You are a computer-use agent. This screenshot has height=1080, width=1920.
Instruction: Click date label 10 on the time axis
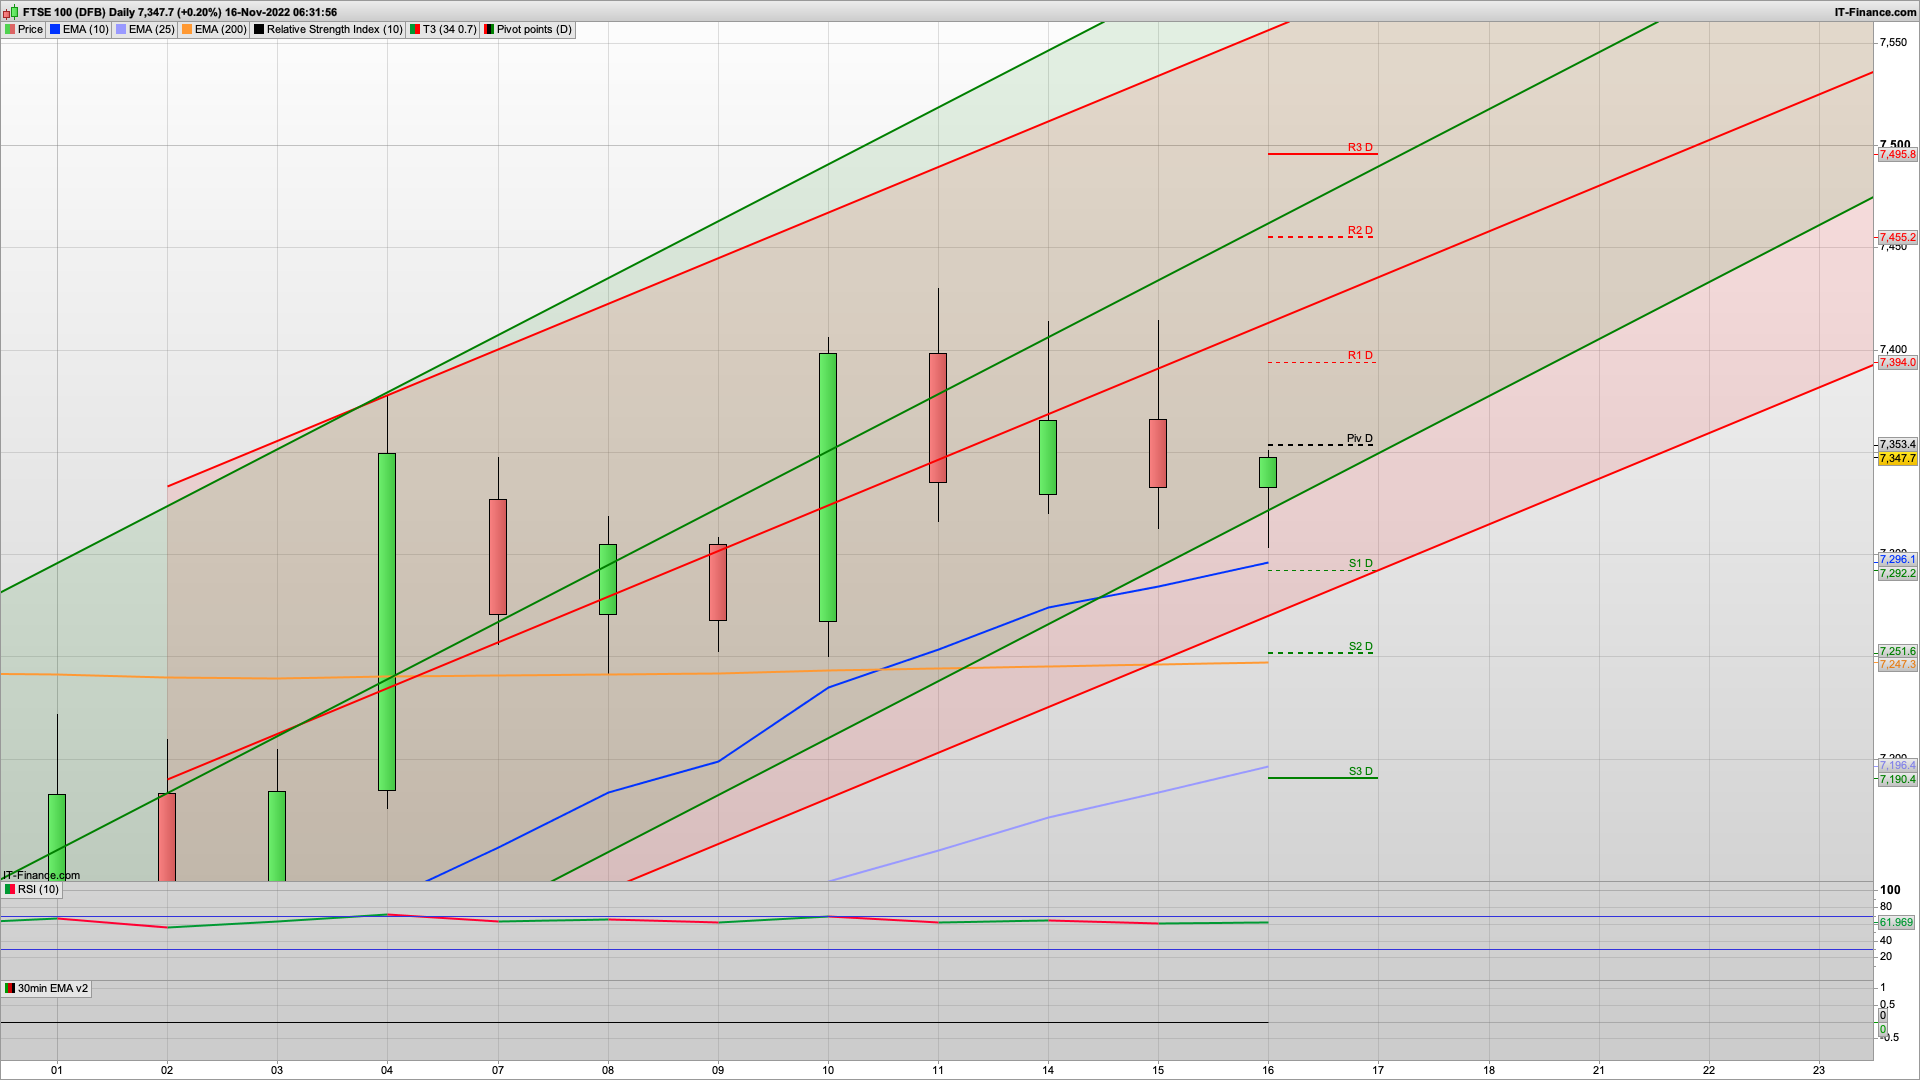point(828,1070)
